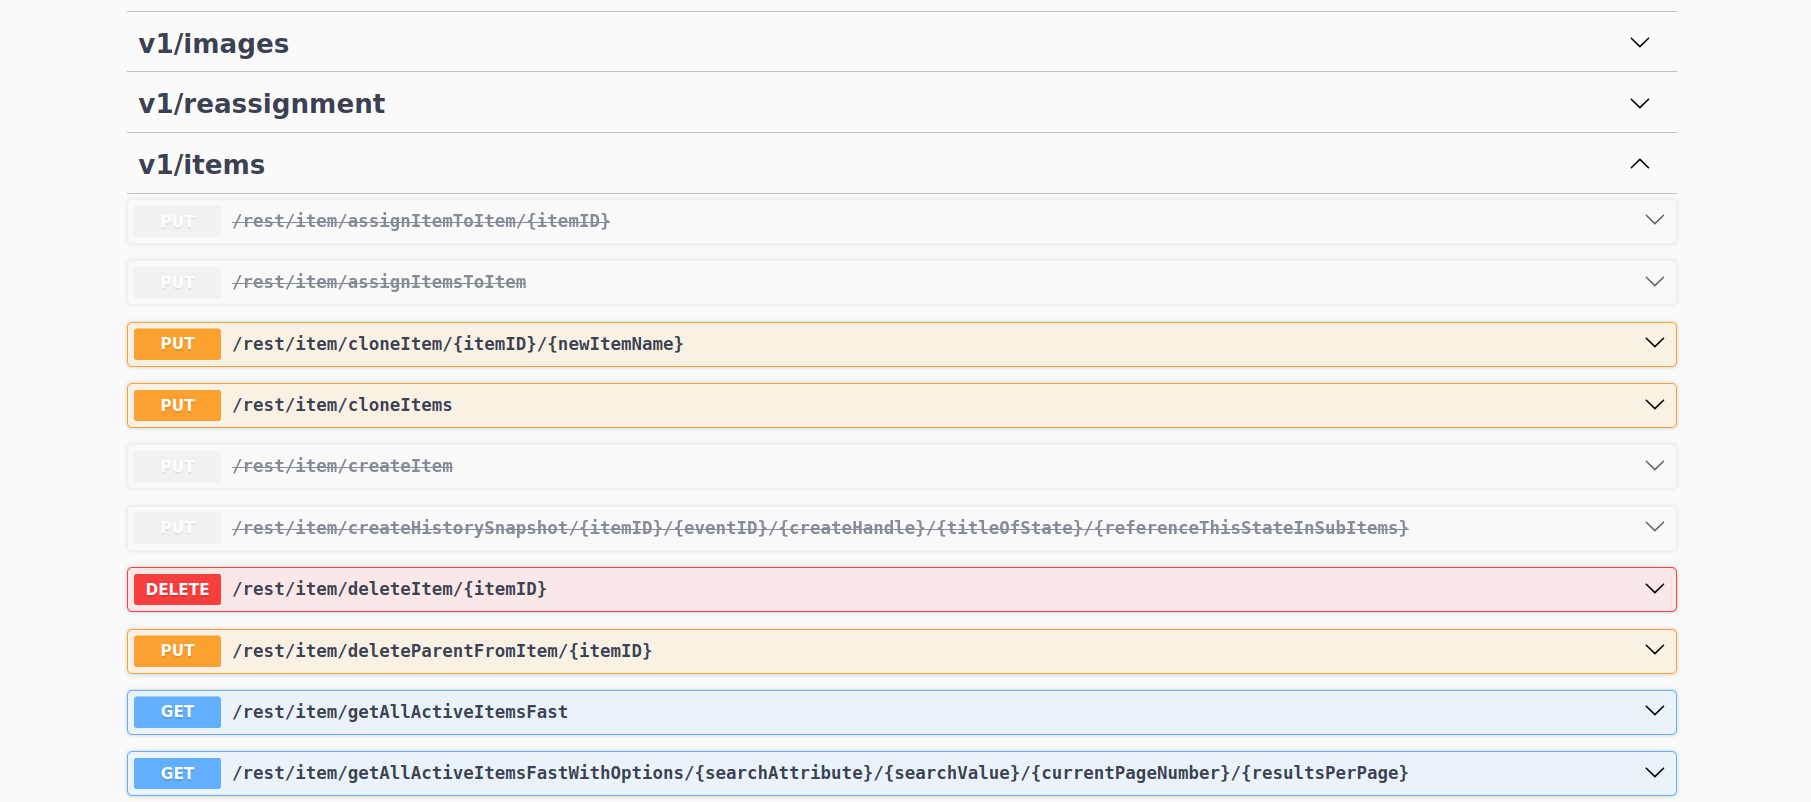Expand the v1/reassignment section chevron

pos(1639,104)
